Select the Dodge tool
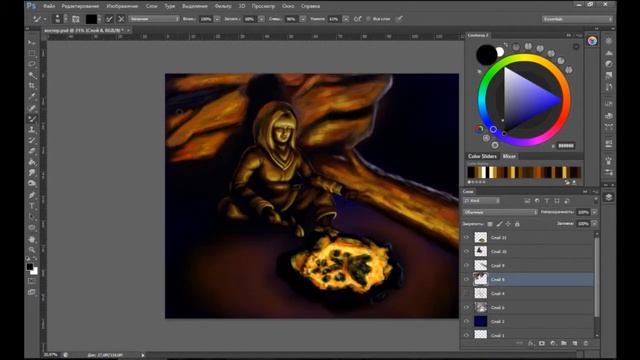640x360 pixels. click(x=32, y=184)
